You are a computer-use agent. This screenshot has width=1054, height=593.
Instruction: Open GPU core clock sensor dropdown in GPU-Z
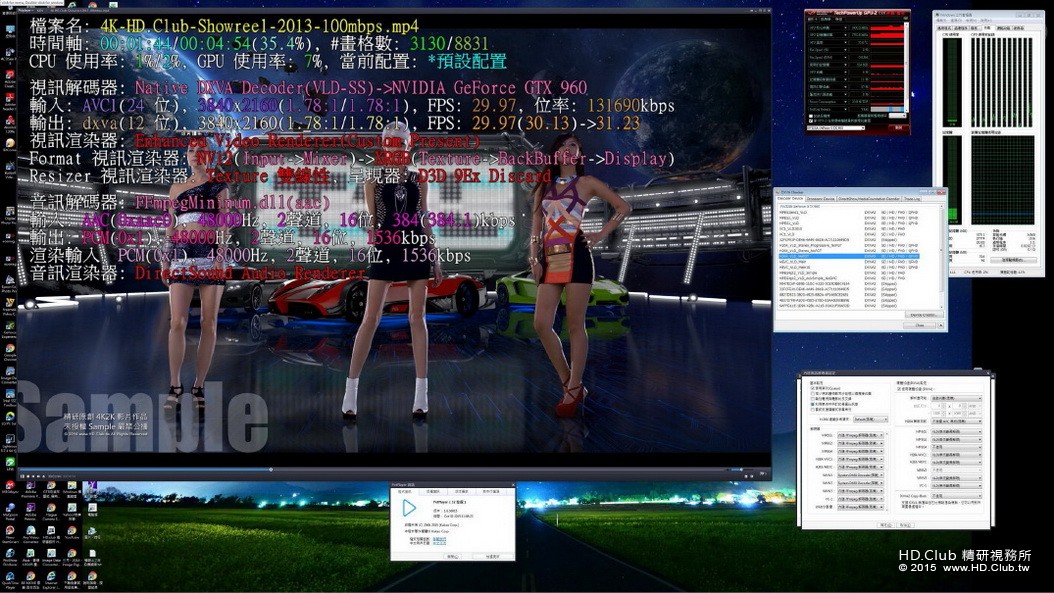click(x=845, y=28)
